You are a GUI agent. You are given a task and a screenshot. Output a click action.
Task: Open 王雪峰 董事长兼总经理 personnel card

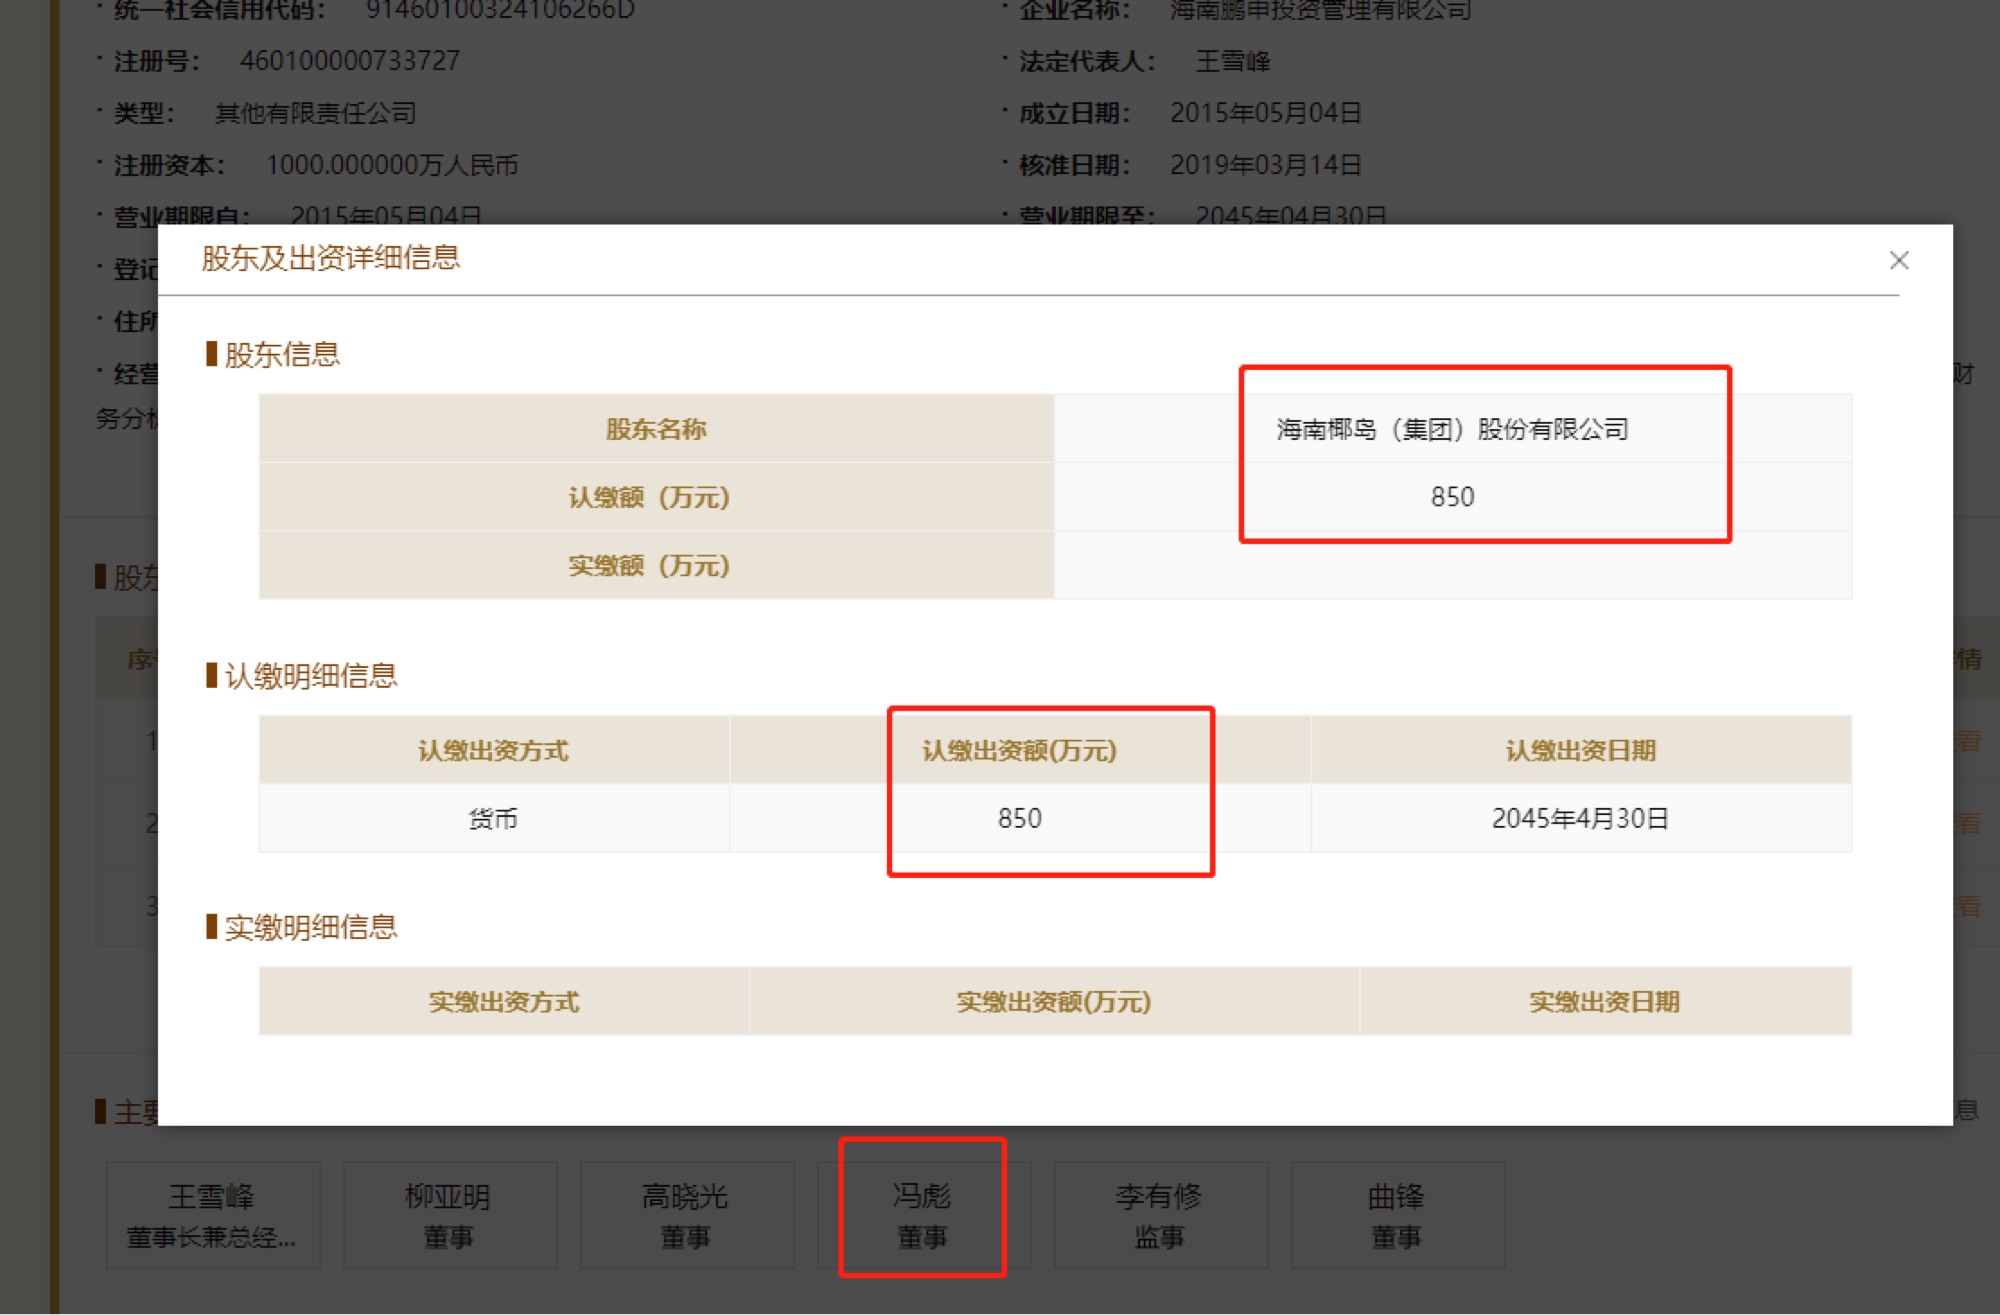(213, 1215)
